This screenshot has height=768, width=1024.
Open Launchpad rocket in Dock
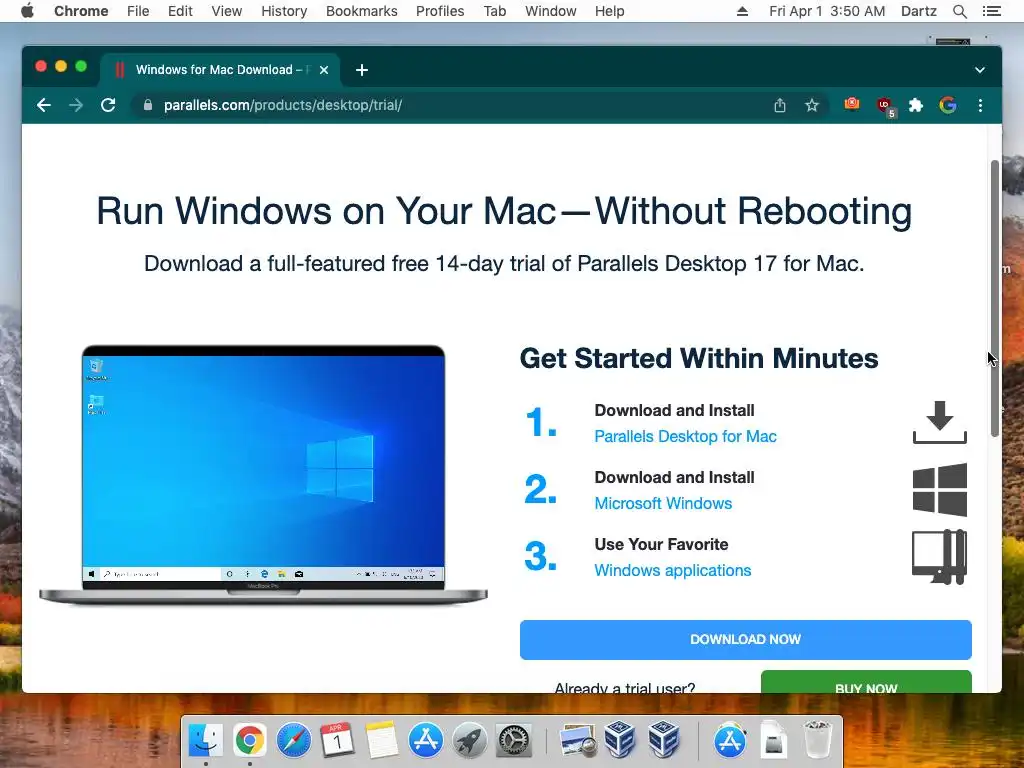click(470, 741)
